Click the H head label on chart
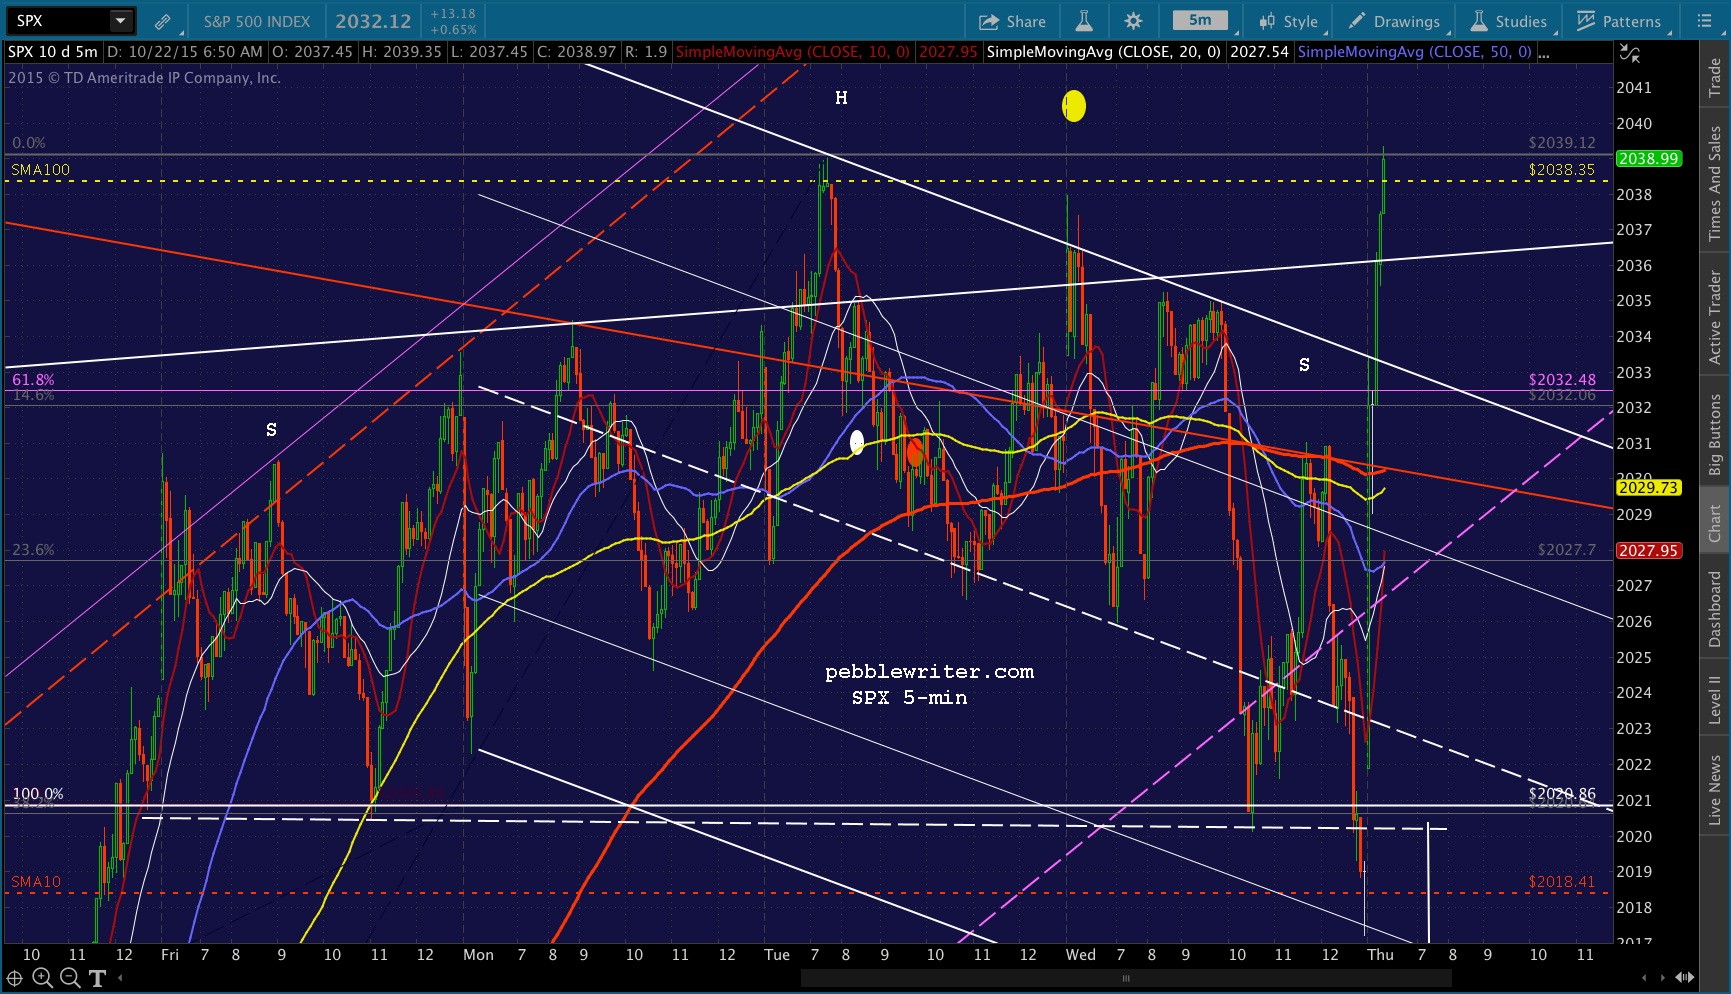The height and width of the screenshot is (994, 1731). (841, 98)
